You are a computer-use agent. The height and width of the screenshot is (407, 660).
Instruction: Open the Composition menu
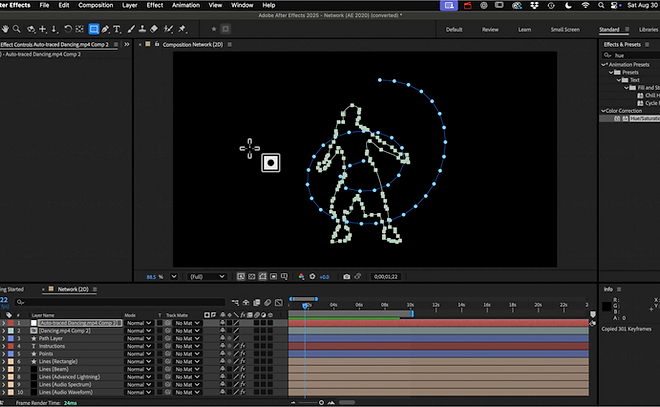pyautogui.click(x=95, y=5)
